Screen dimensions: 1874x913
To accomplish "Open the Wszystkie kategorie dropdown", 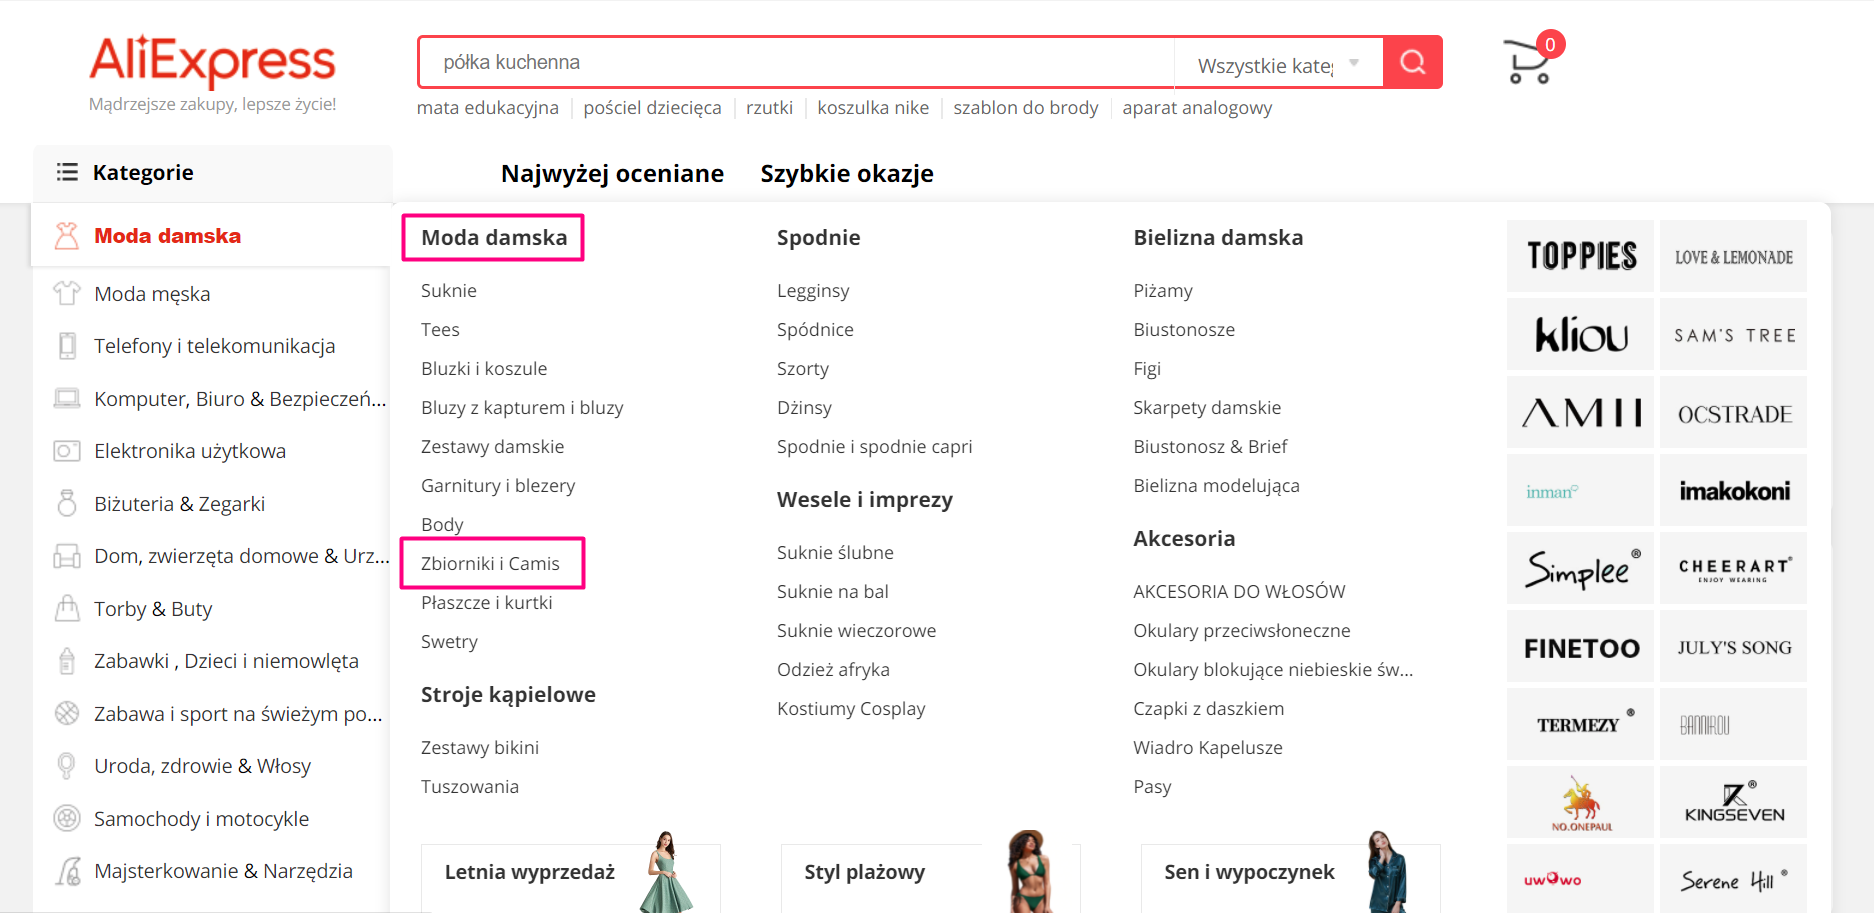I will 1278,65.
